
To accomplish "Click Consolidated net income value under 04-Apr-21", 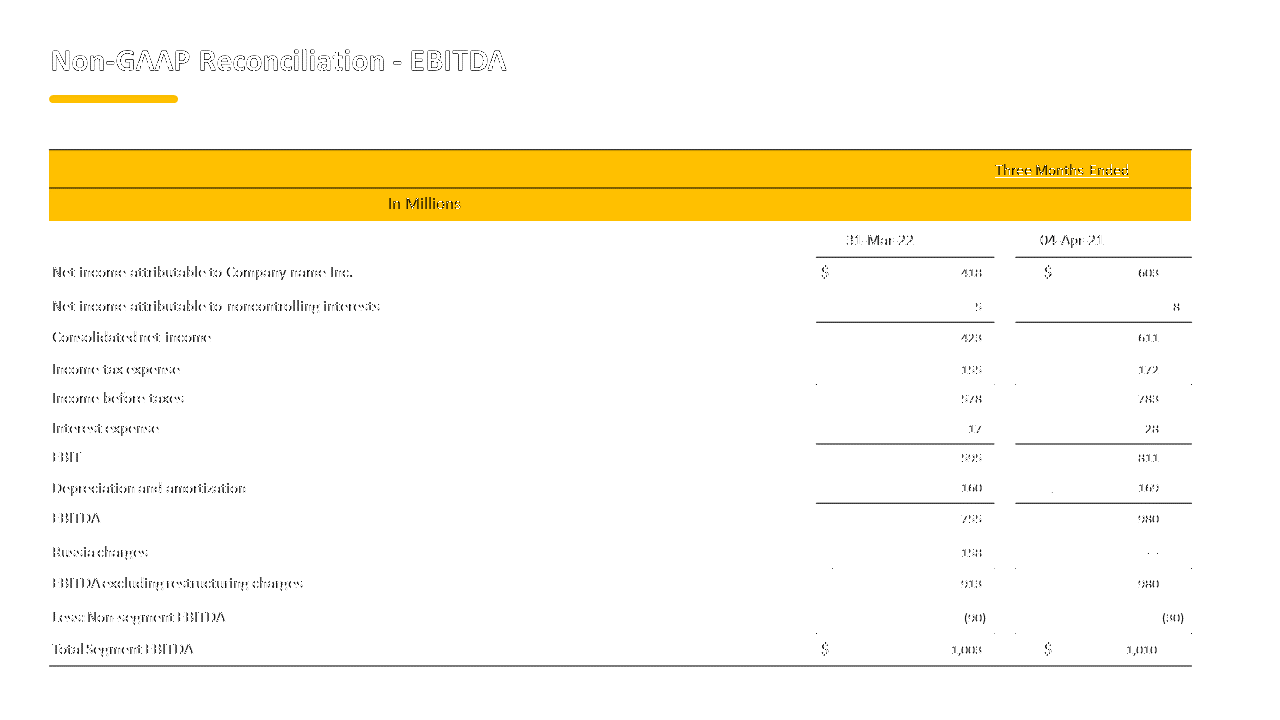I will click(x=1148, y=338).
